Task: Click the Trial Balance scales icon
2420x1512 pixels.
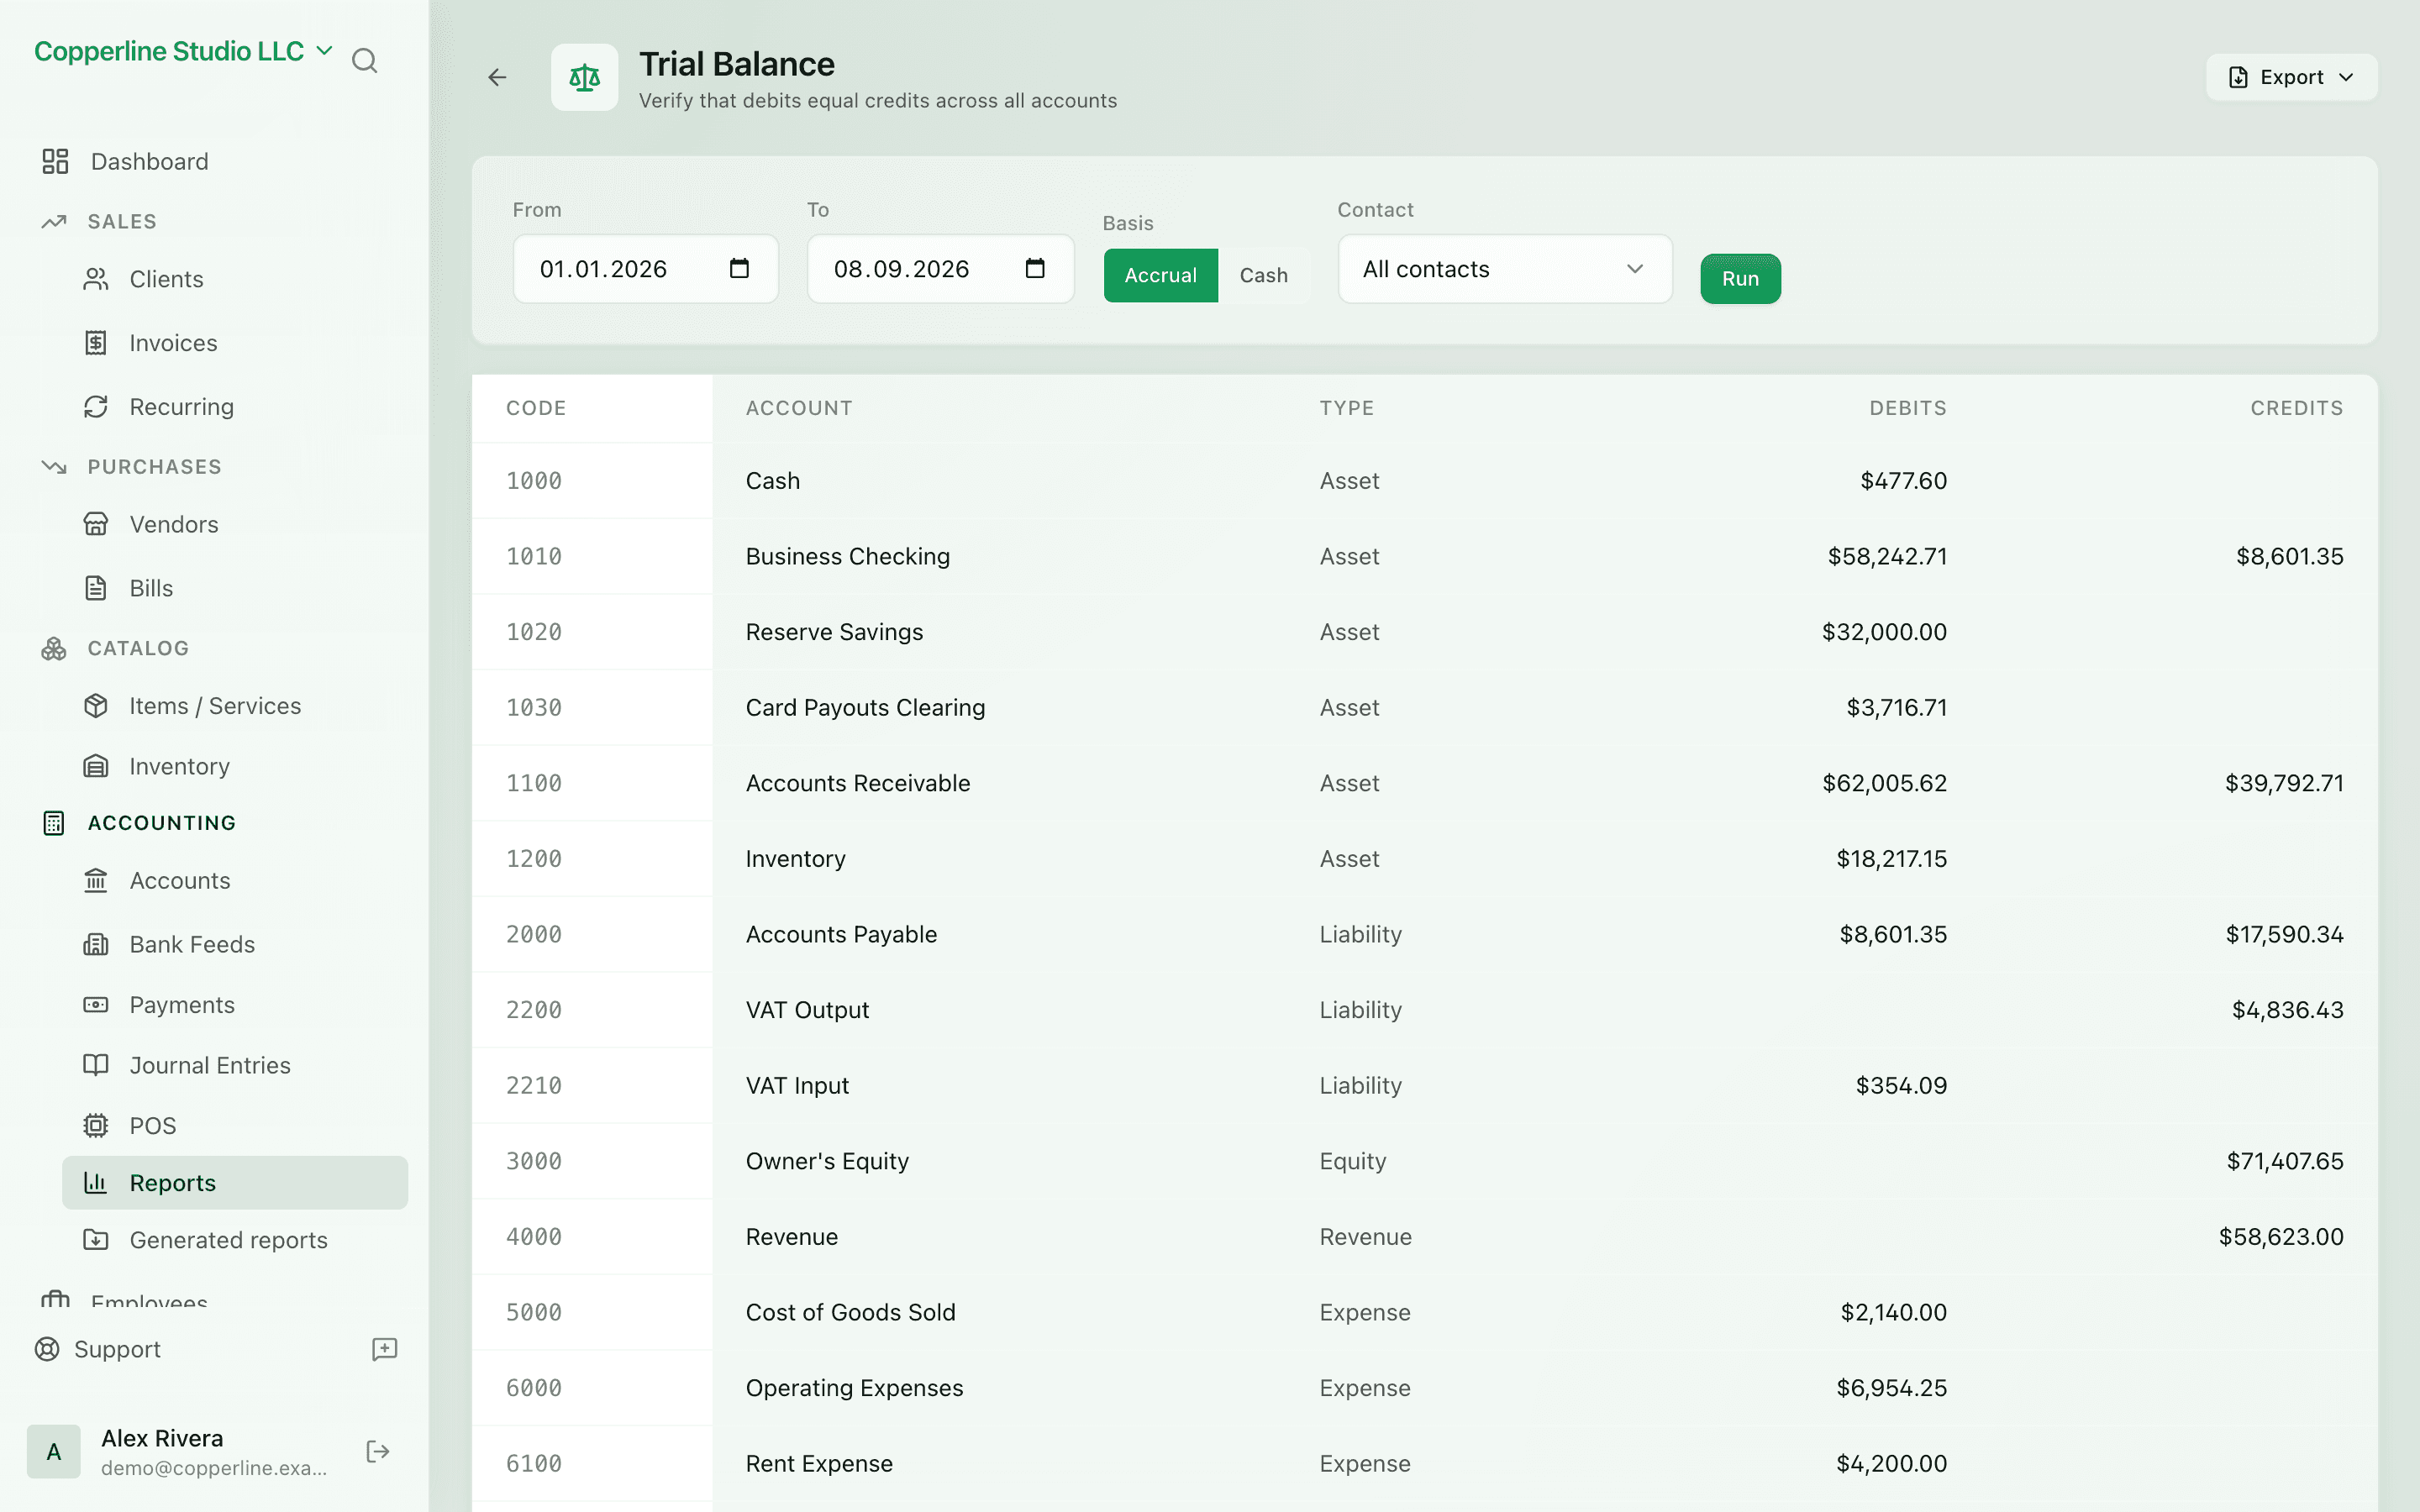Action: (x=584, y=77)
